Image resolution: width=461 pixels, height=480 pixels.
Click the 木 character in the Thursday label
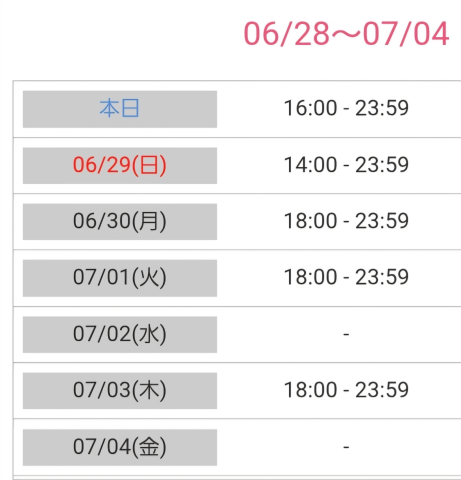pyautogui.click(x=149, y=391)
